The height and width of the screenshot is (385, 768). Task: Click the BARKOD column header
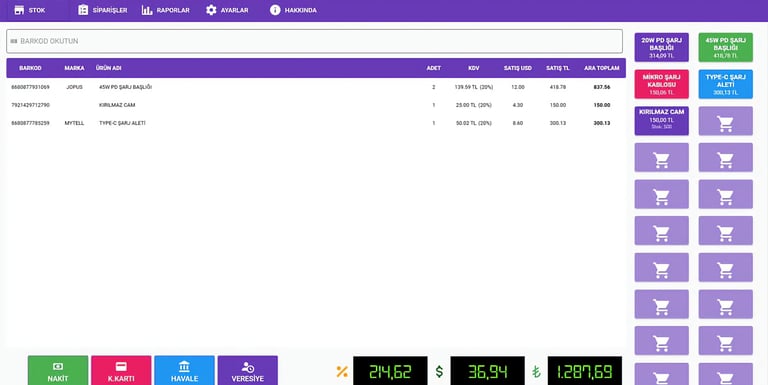click(30, 68)
